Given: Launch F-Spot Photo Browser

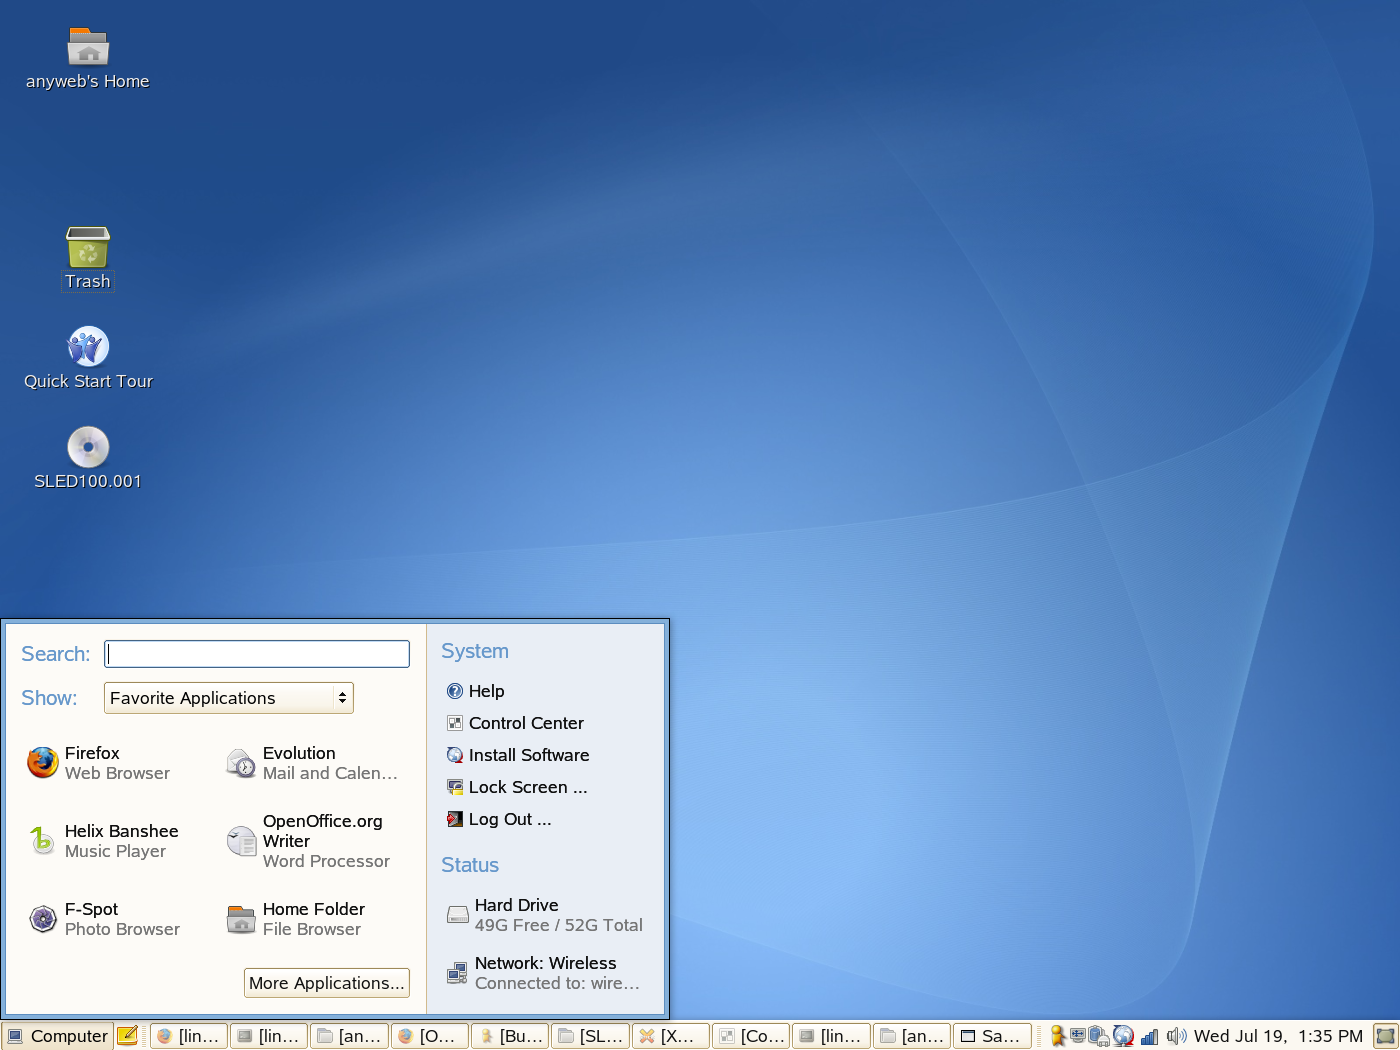Looking at the screenshot, I should 104,919.
